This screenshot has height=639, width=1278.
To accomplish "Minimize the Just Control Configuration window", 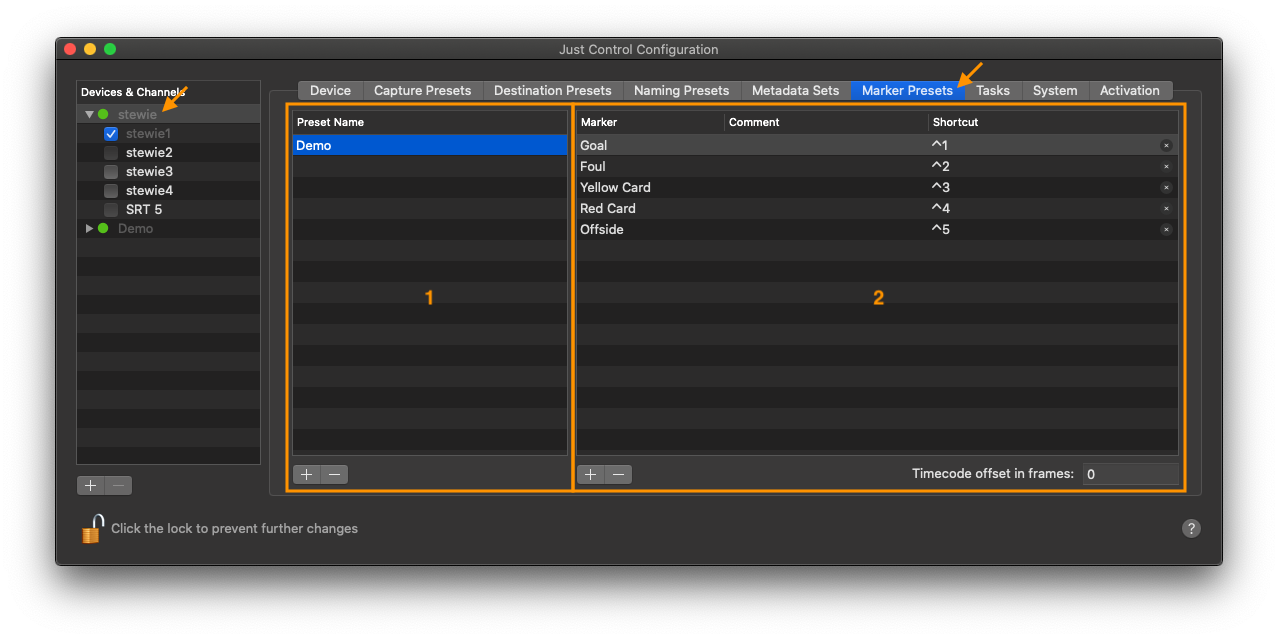I will click(90, 49).
